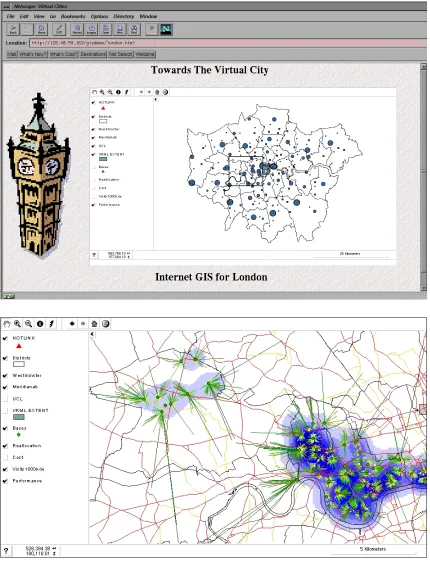Open the Directory menu

click(124, 17)
